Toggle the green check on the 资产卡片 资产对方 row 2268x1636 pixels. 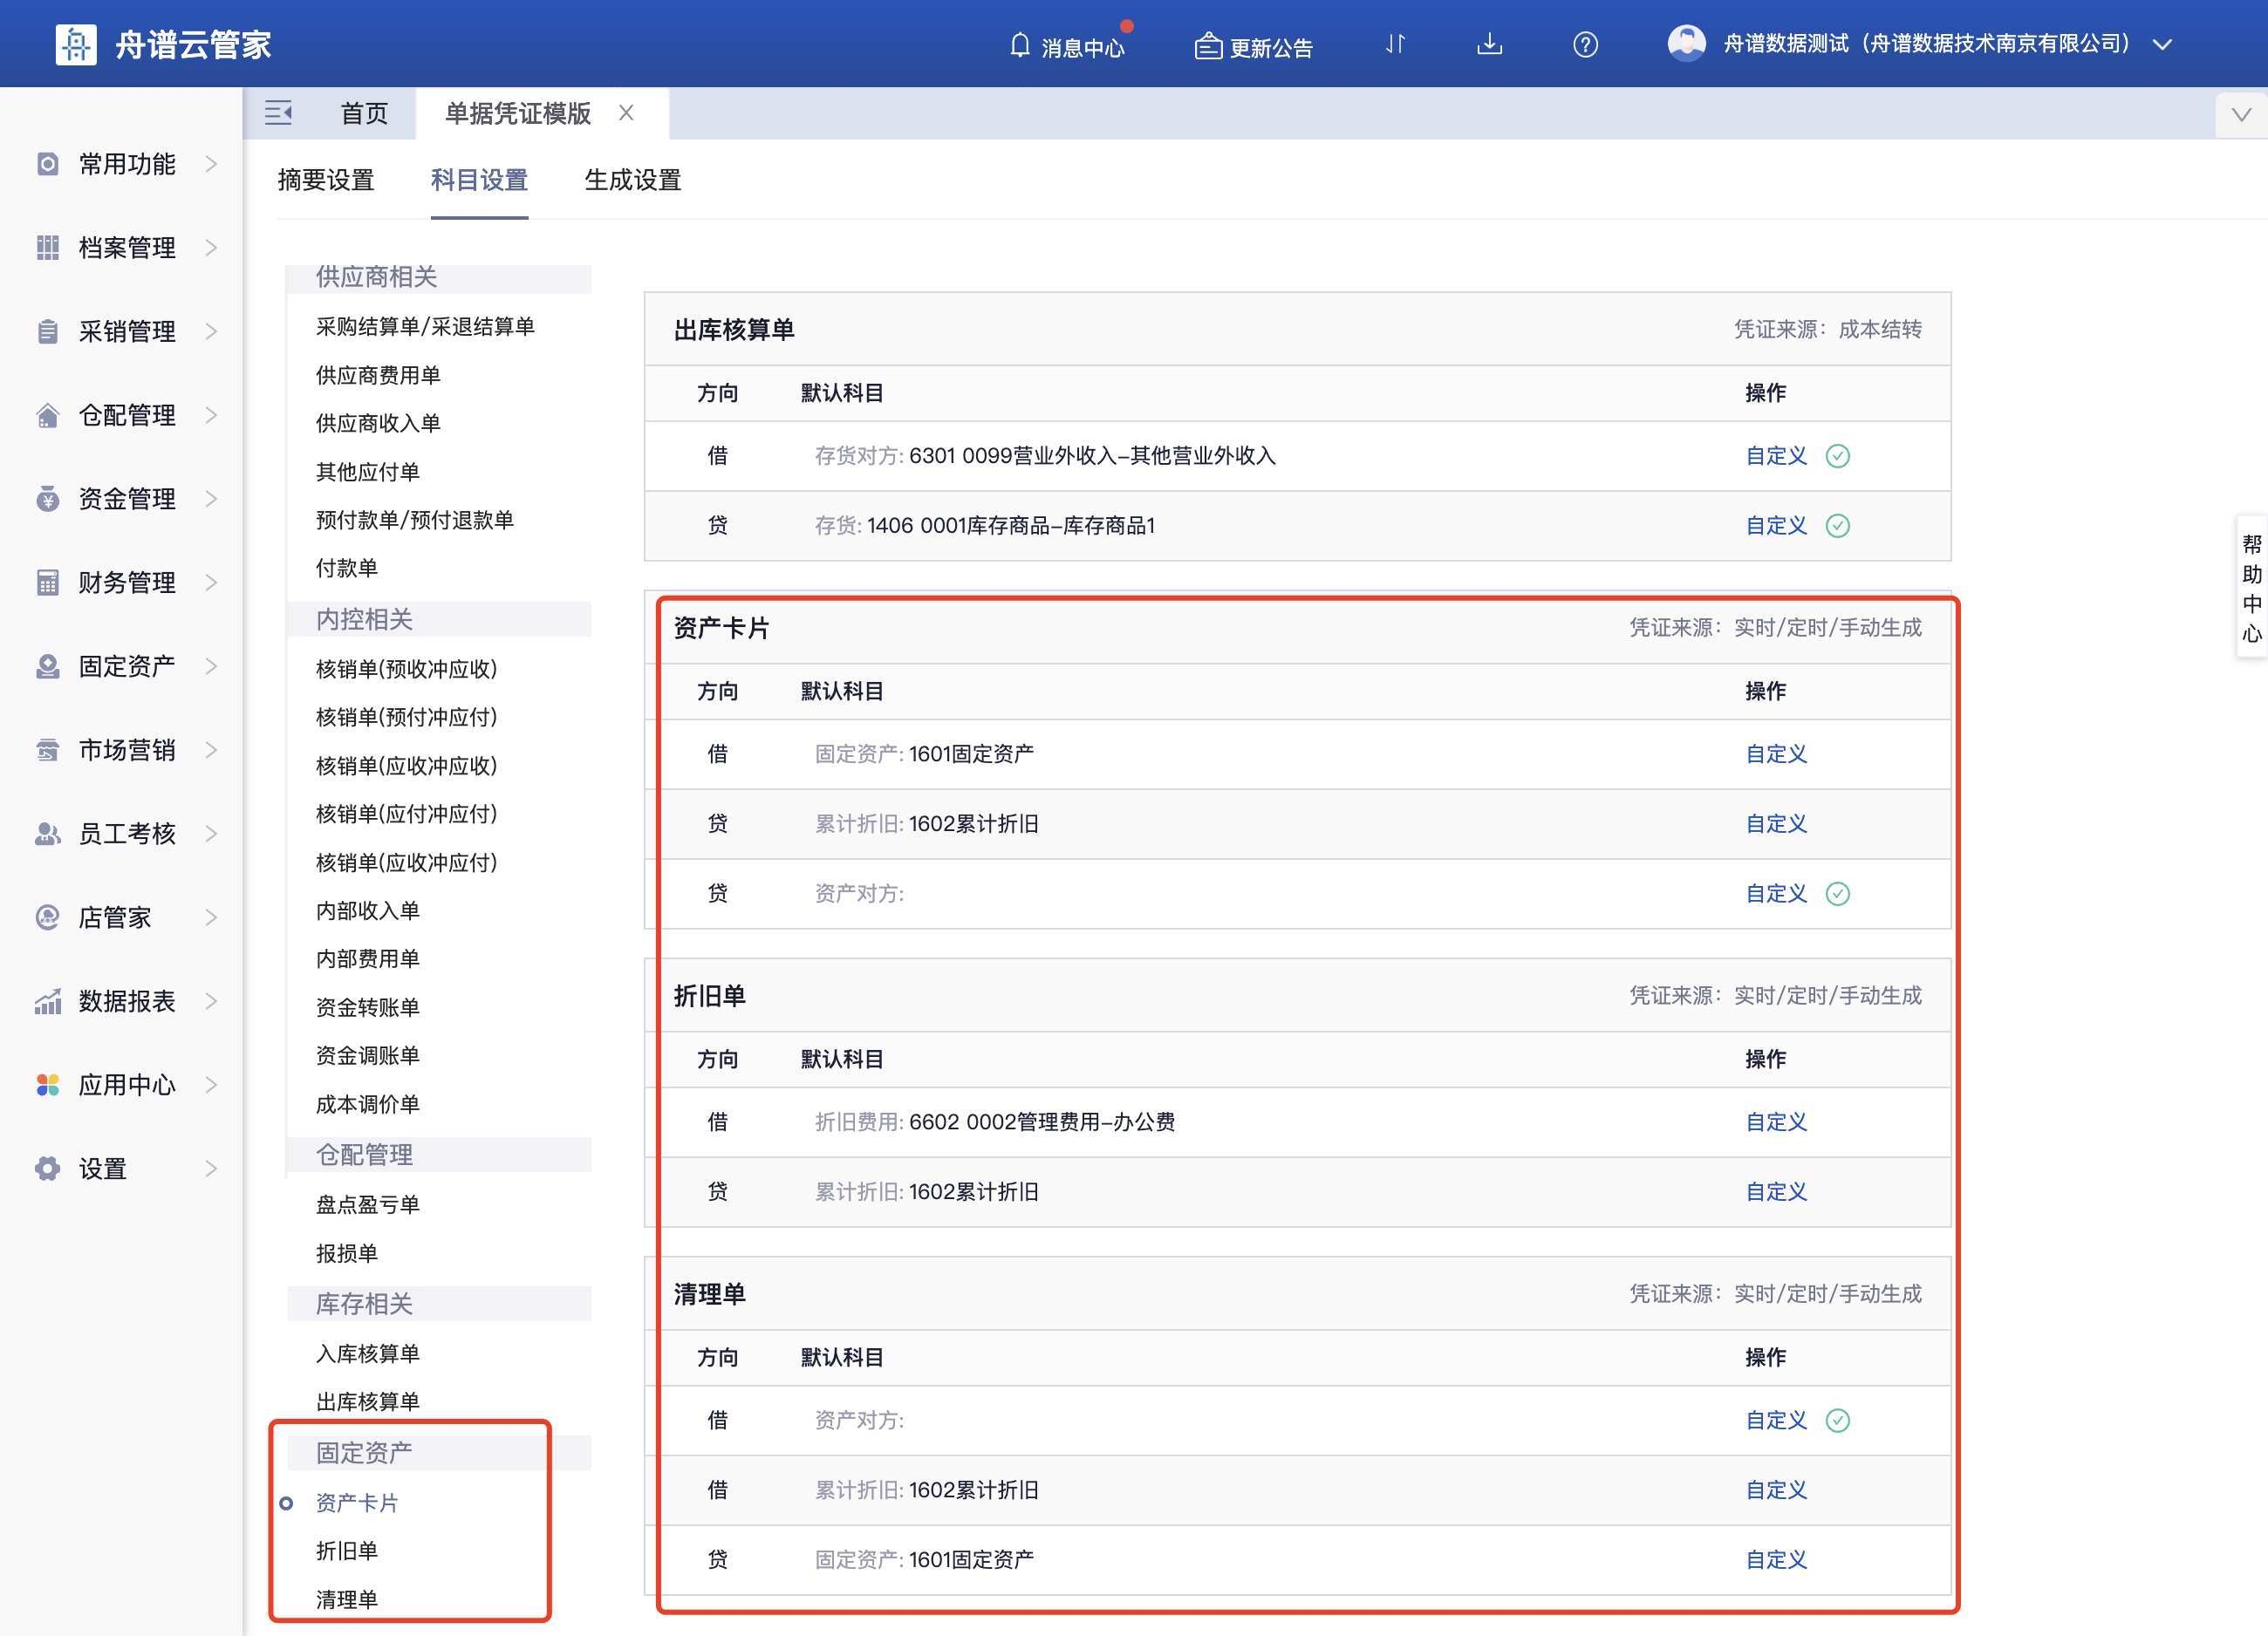(1837, 894)
